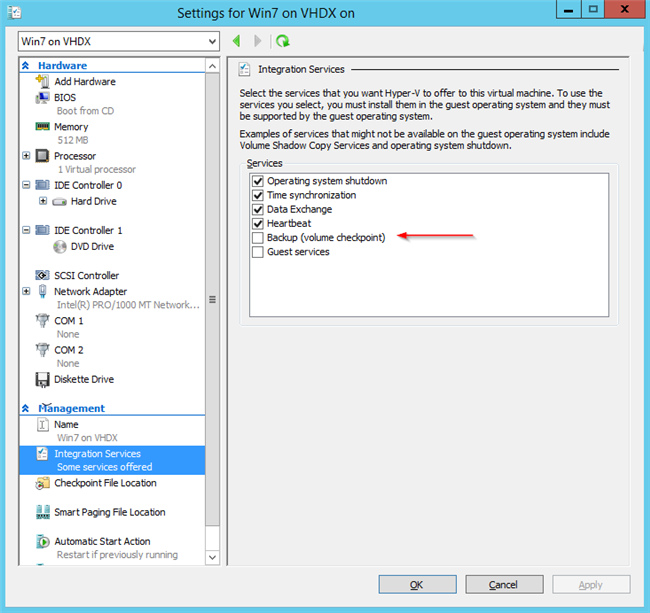Select the DVD Drive icon

click(x=59, y=246)
